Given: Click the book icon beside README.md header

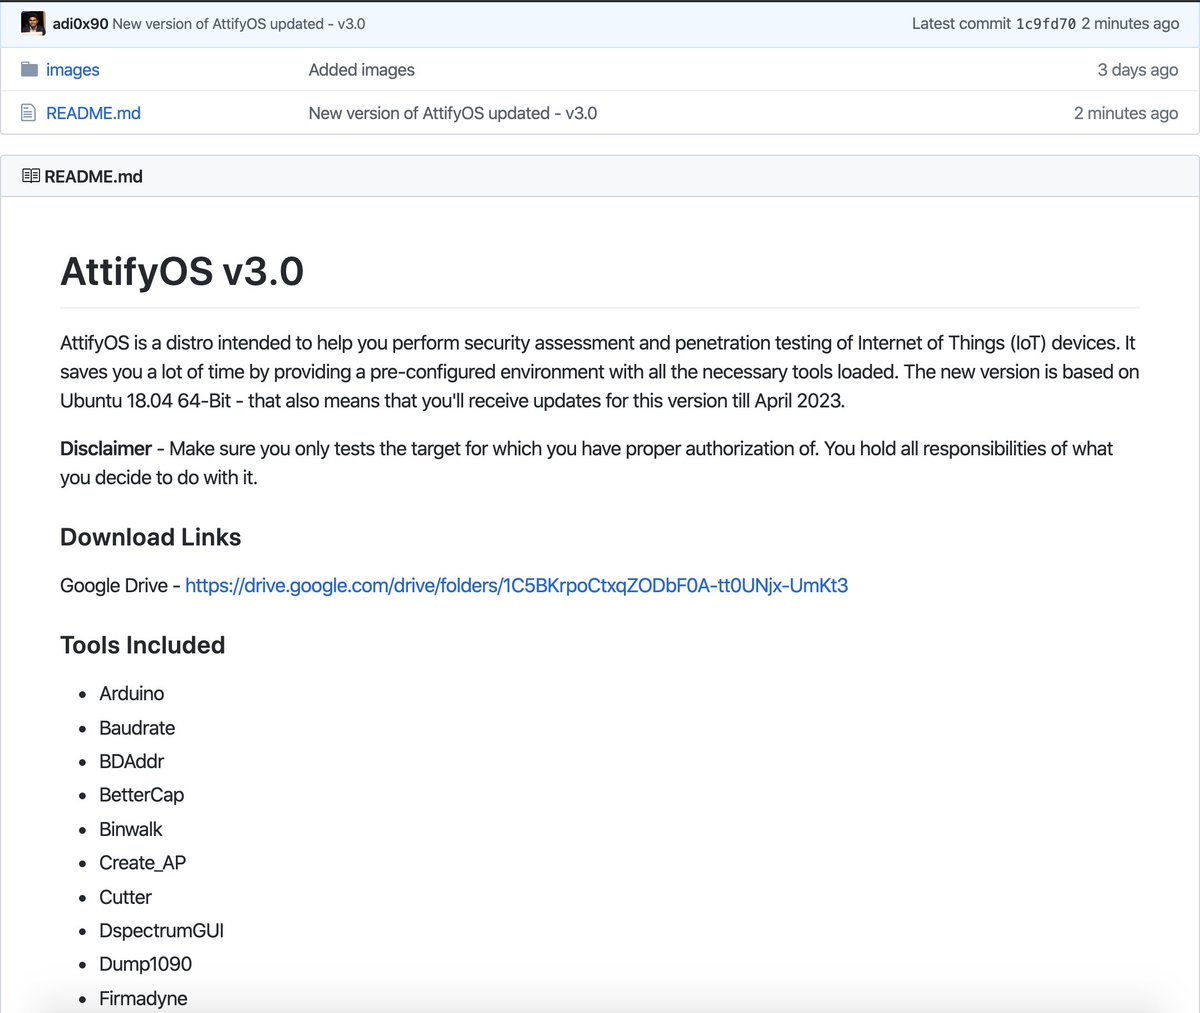Looking at the screenshot, I should (29, 175).
